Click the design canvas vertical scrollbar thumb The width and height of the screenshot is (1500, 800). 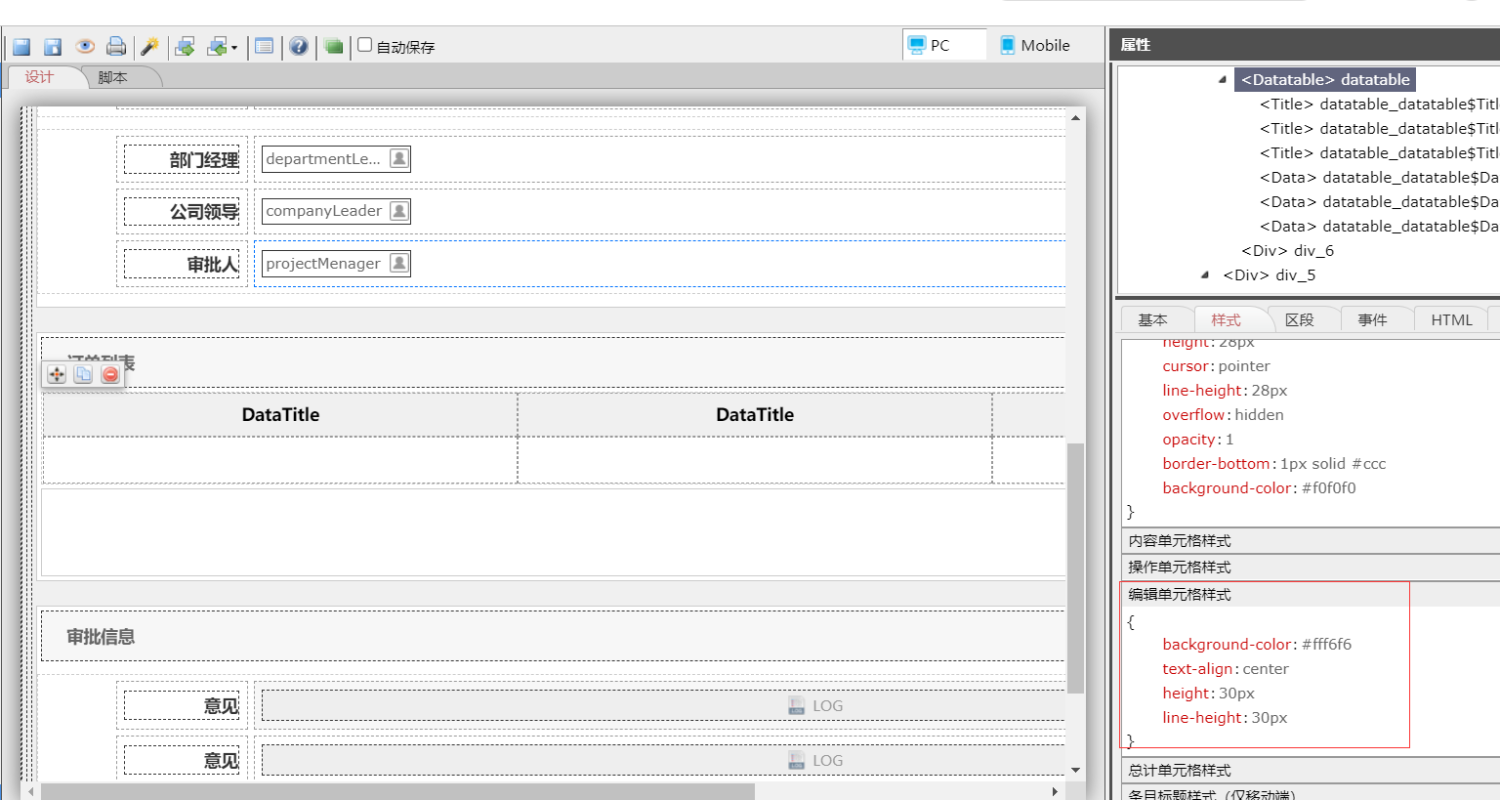[1076, 568]
